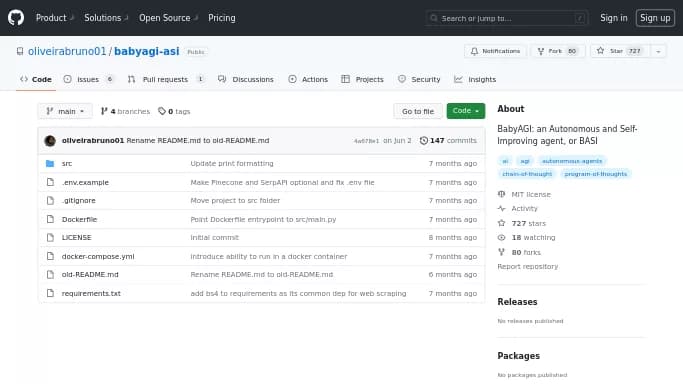Click the Notifications bell button
Image resolution: width=683 pixels, height=384 pixels.
495,51
